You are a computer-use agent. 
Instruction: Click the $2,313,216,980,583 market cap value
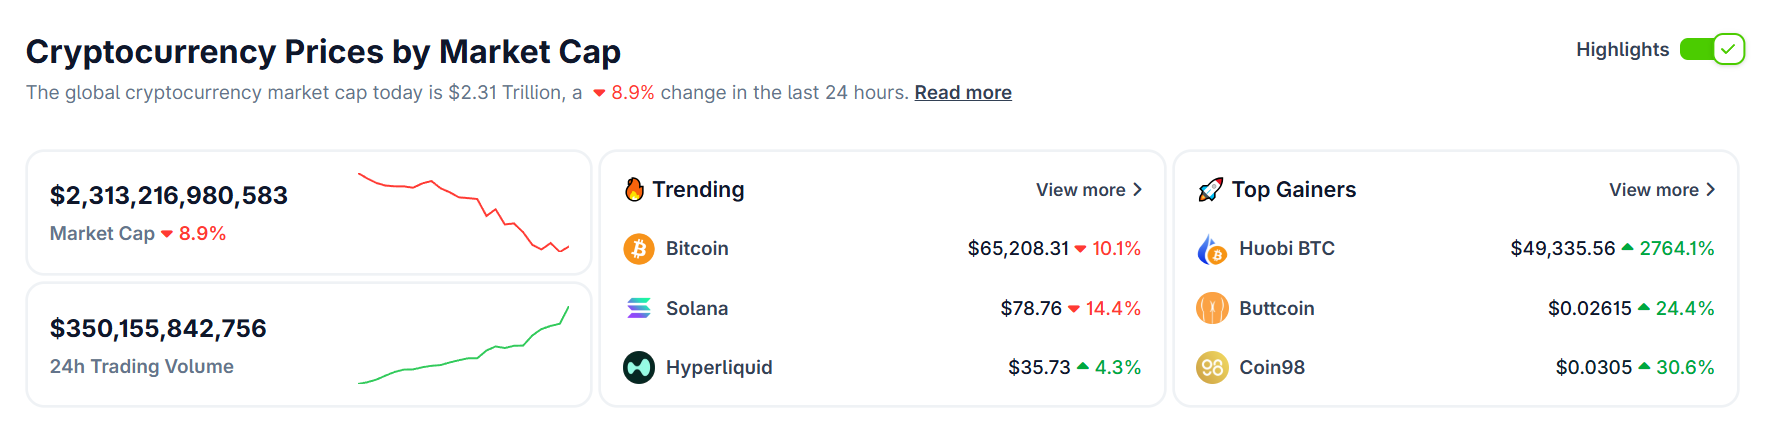169,196
